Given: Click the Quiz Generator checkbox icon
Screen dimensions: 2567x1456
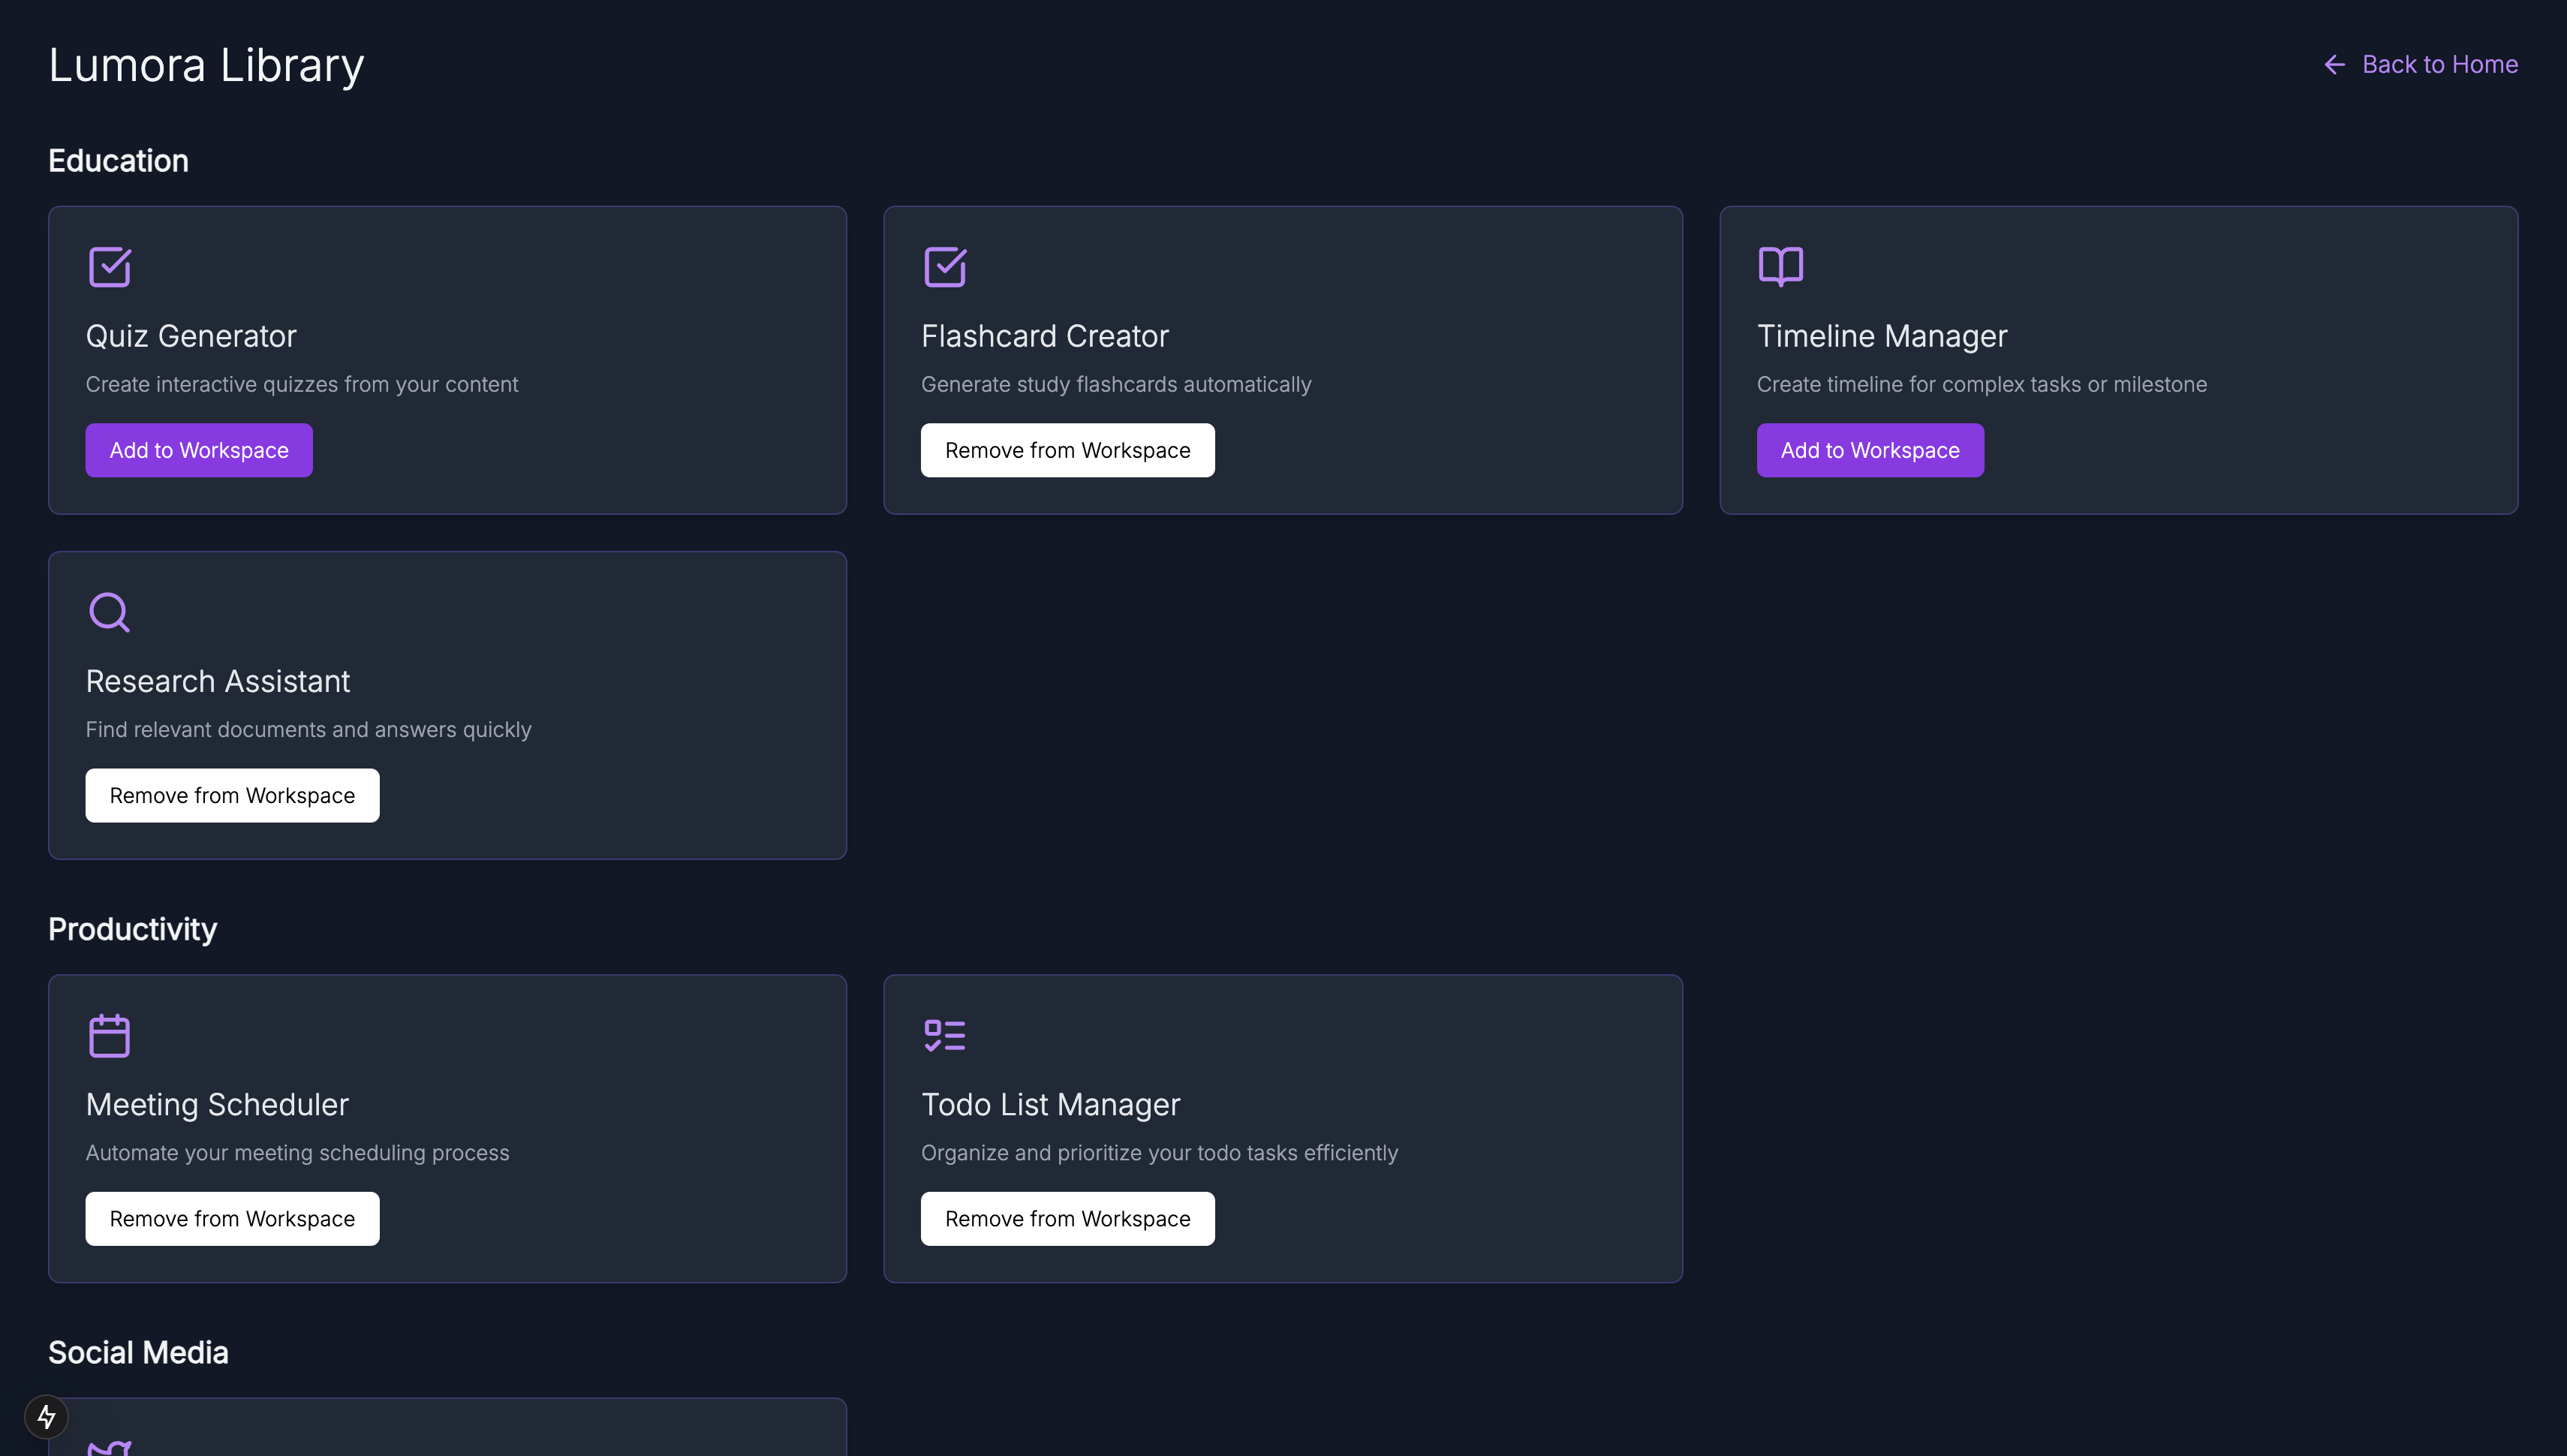Looking at the screenshot, I should pyautogui.click(x=109, y=267).
